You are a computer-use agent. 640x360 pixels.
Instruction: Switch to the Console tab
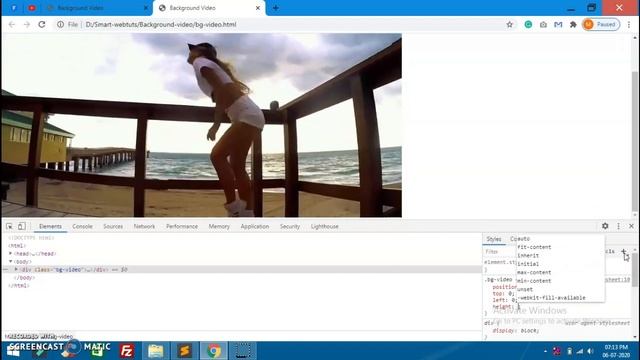tap(82, 226)
